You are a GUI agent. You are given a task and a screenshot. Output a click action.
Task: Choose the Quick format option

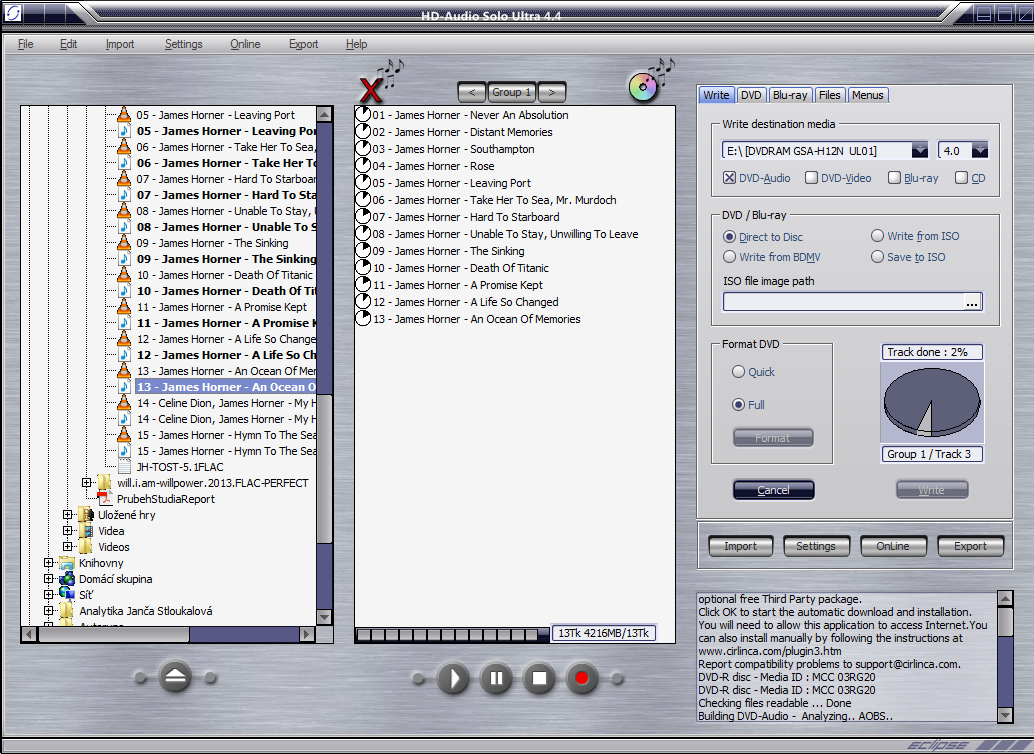[x=739, y=372]
